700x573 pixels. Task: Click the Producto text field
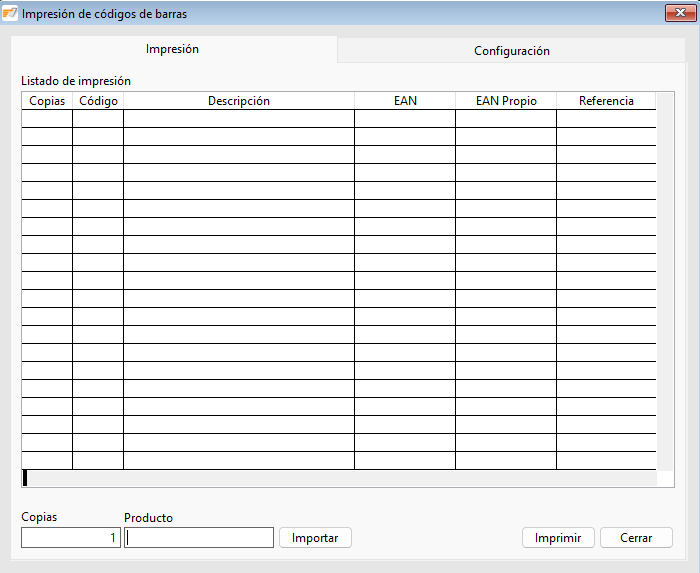[199, 538]
